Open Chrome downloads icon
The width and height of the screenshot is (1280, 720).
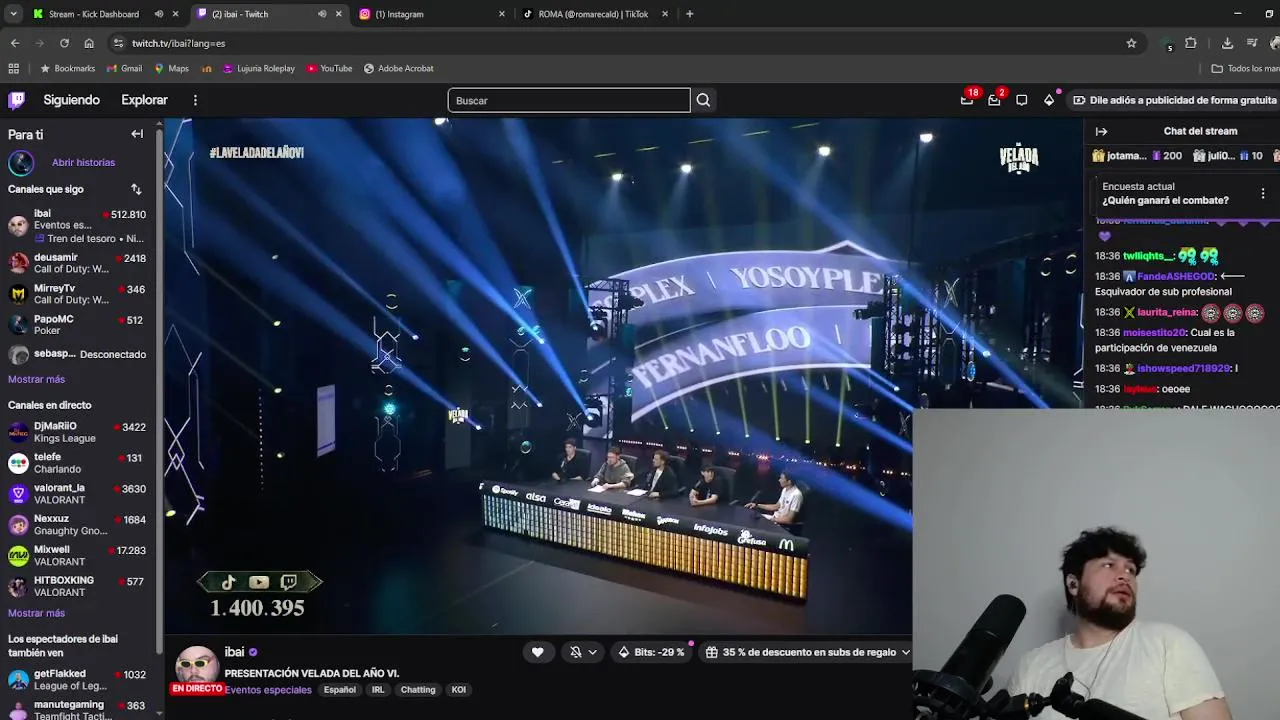[1227, 43]
